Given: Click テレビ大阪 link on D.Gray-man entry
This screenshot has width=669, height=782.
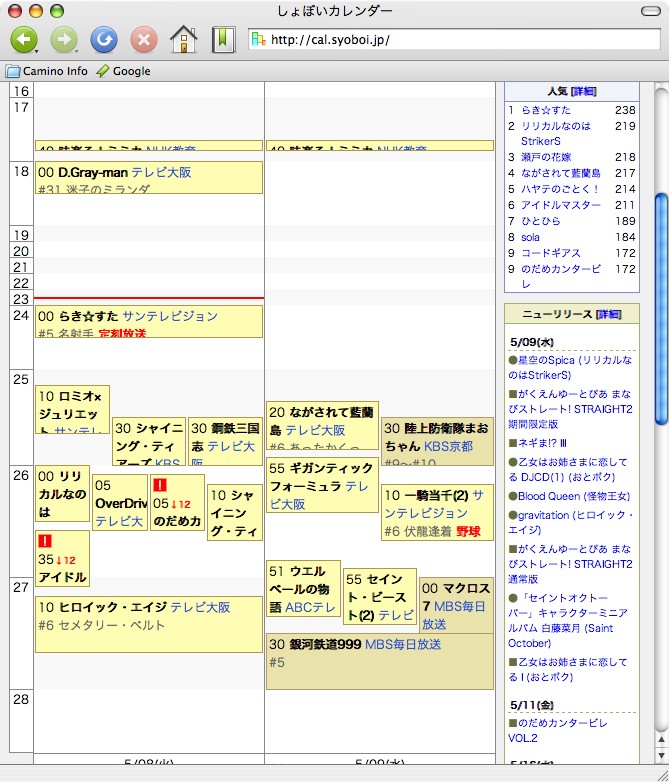Looking at the screenshot, I should coord(161,173).
